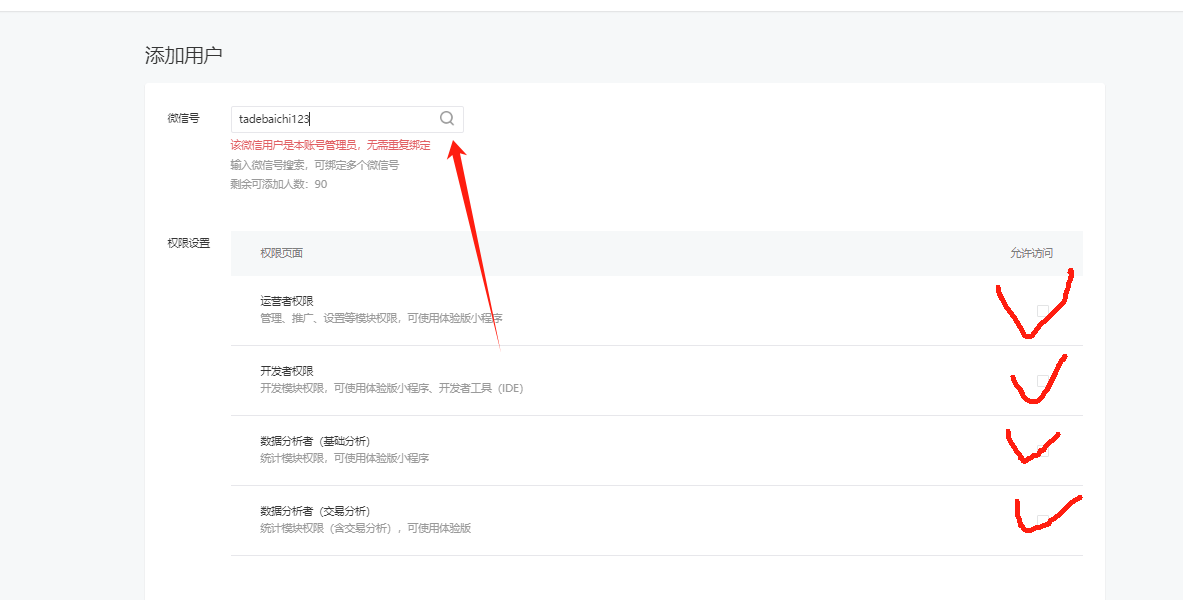Check the 数据分析者（基础分析）access checkbox
The image size is (1183, 600).
pos(1043,450)
